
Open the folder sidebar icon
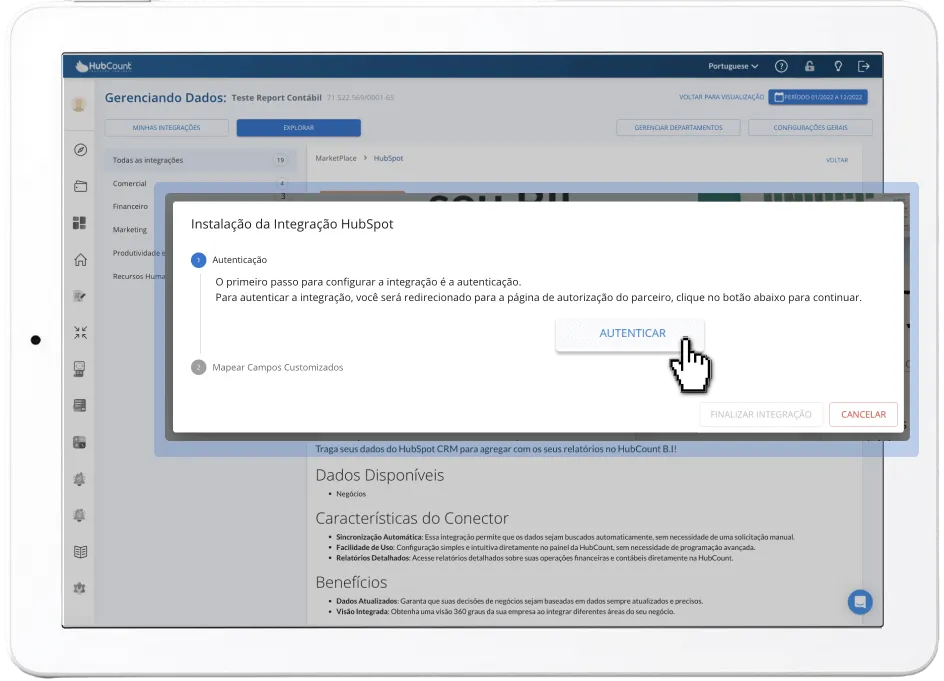[x=81, y=187]
